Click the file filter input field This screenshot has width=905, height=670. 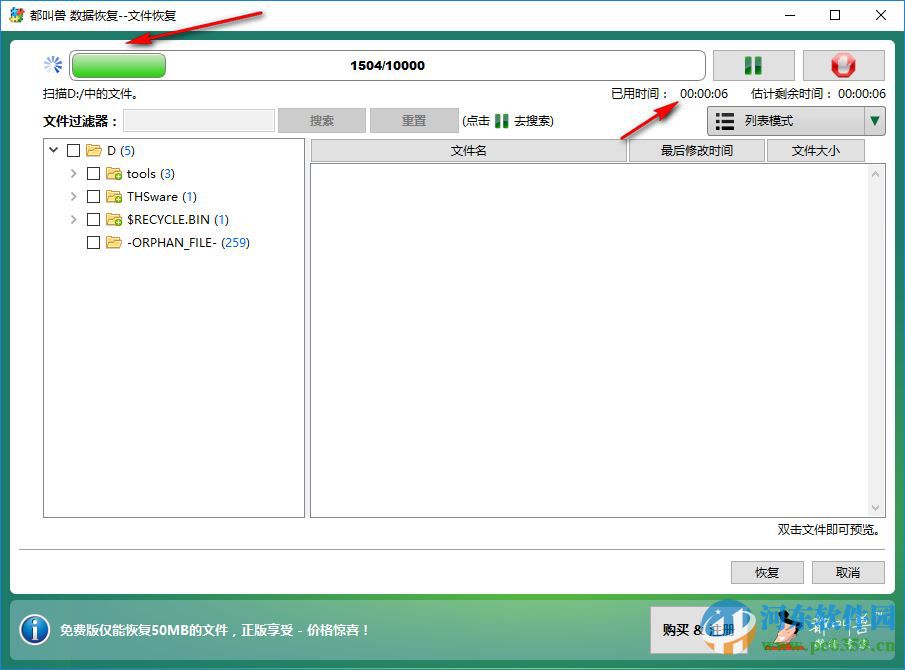[x=198, y=120]
